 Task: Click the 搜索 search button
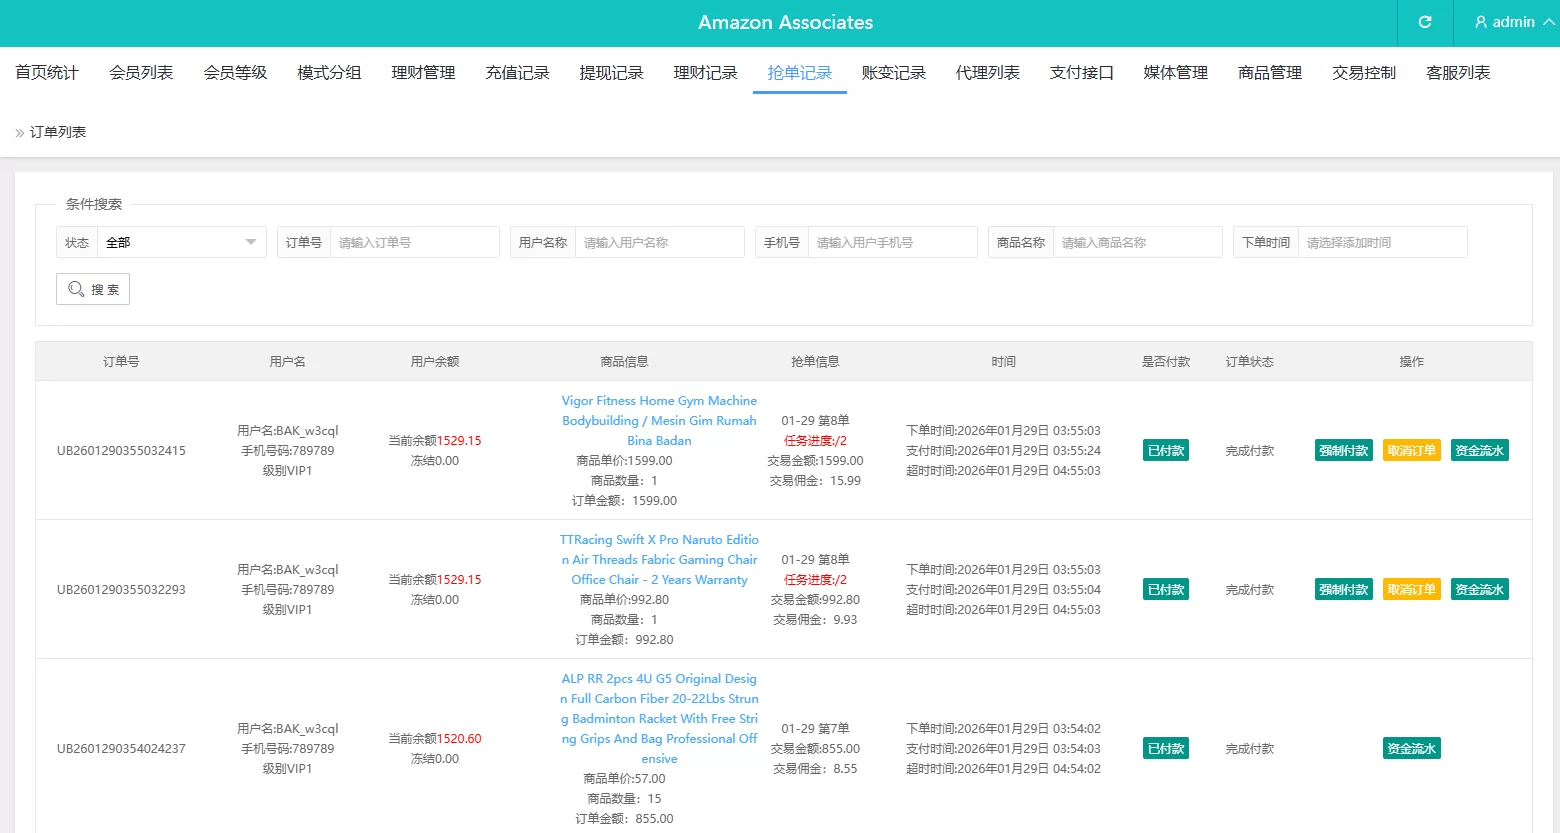tap(93, 289)
